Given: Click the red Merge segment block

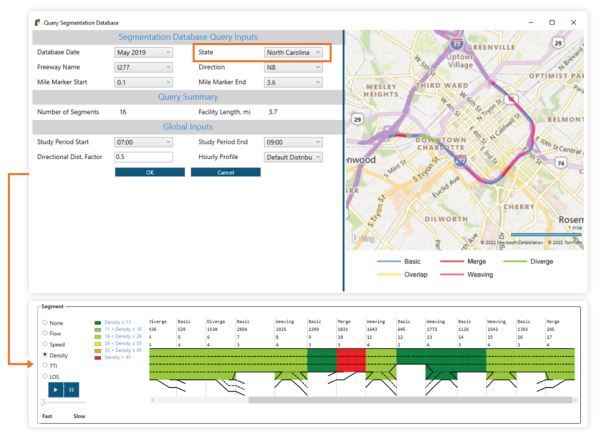Looking at the screenshot, I should click(x=351, y=355).
